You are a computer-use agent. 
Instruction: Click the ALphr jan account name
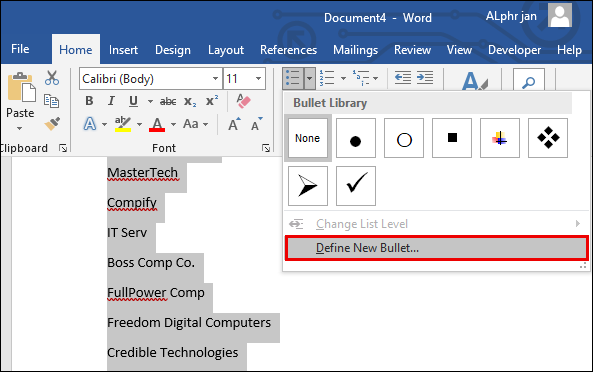[511, 16]
